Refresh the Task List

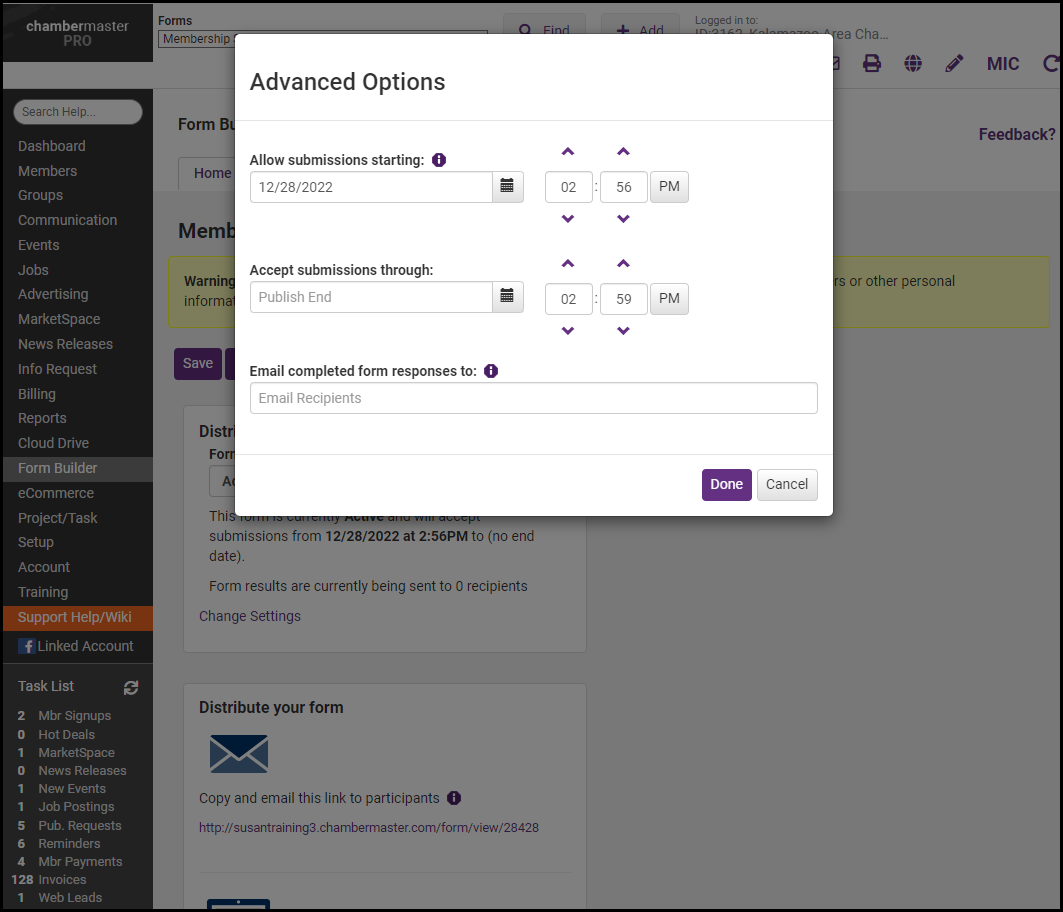click(x=131, y=687)
